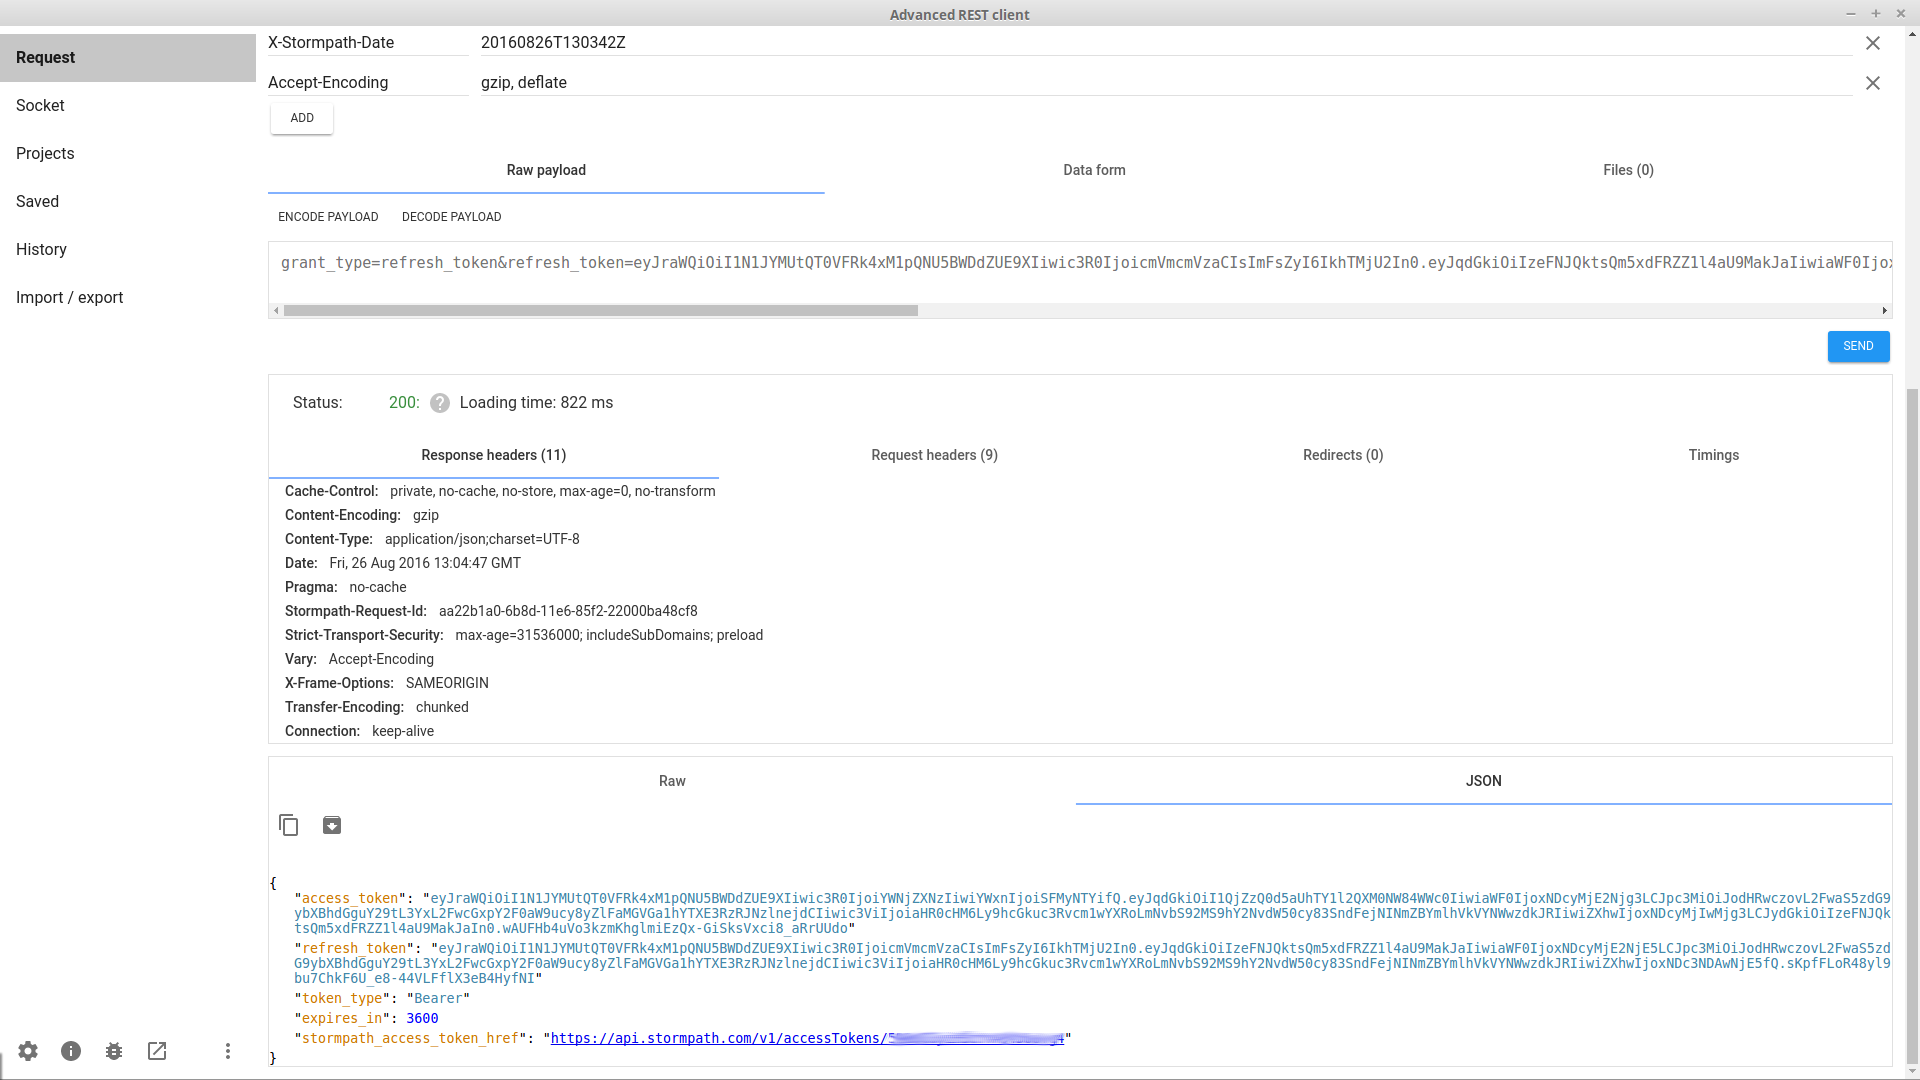
Task: Select the Timings tab
Action: [1714, 455]
